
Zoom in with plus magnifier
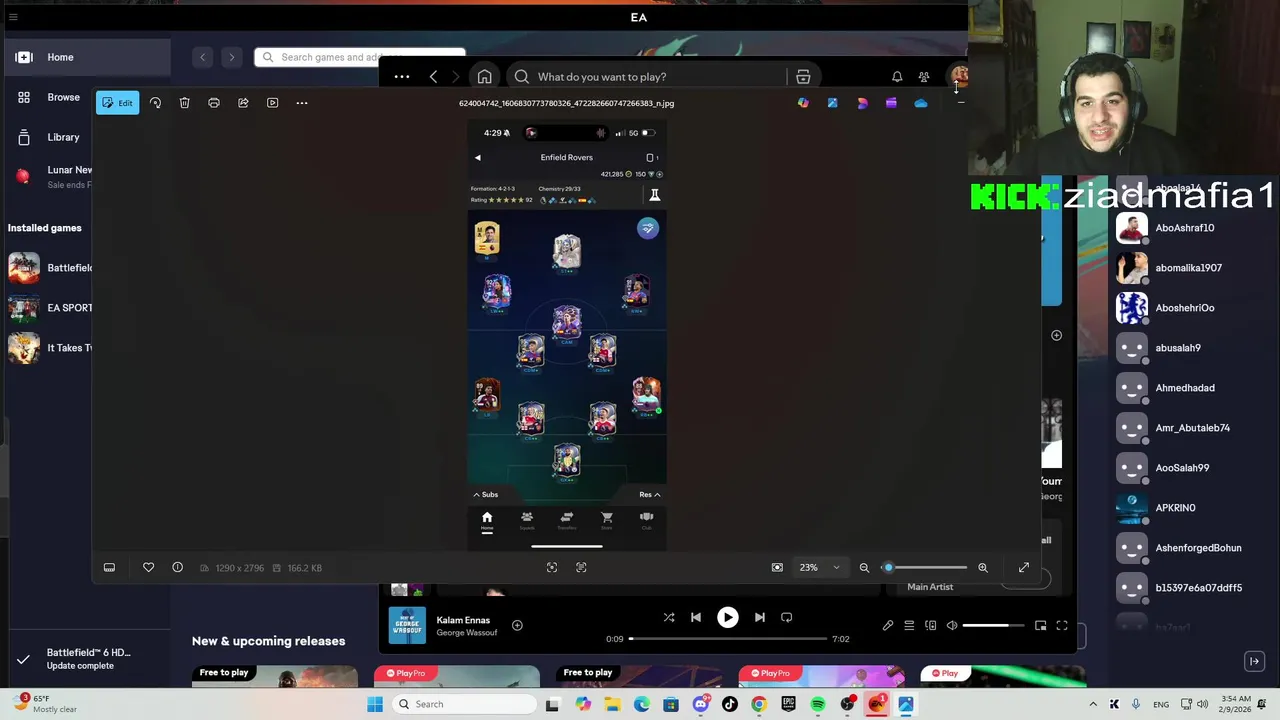[983, 568]
